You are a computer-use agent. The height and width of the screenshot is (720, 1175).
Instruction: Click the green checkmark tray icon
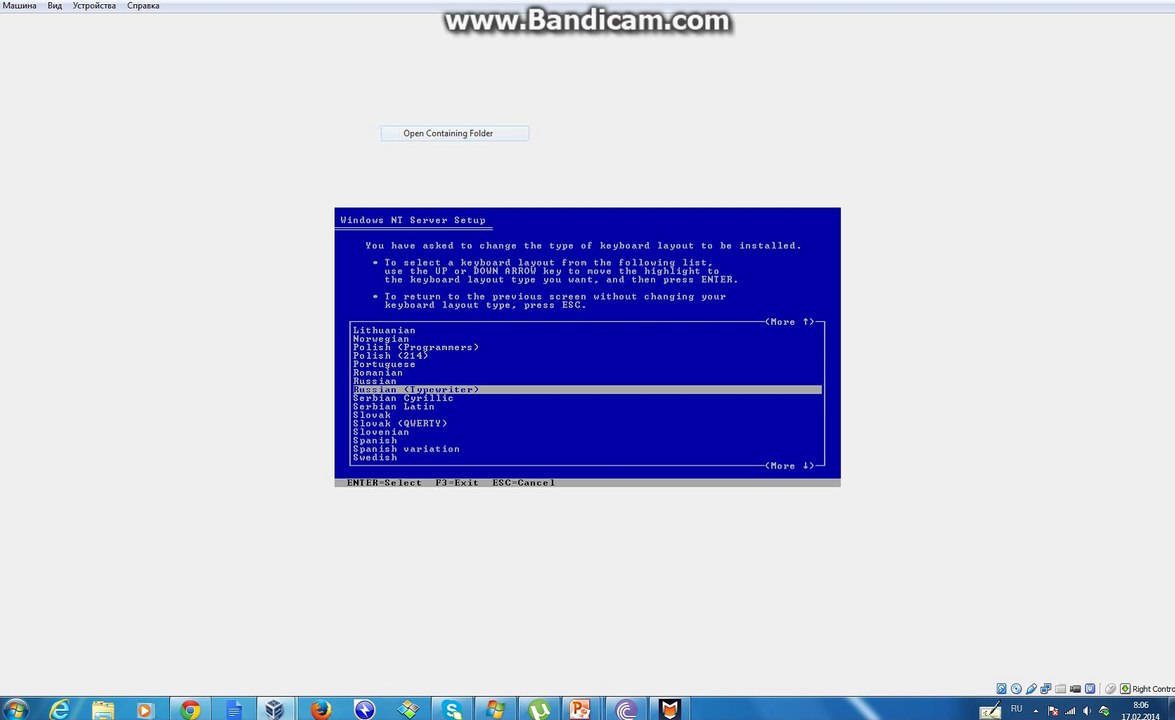1104,710
